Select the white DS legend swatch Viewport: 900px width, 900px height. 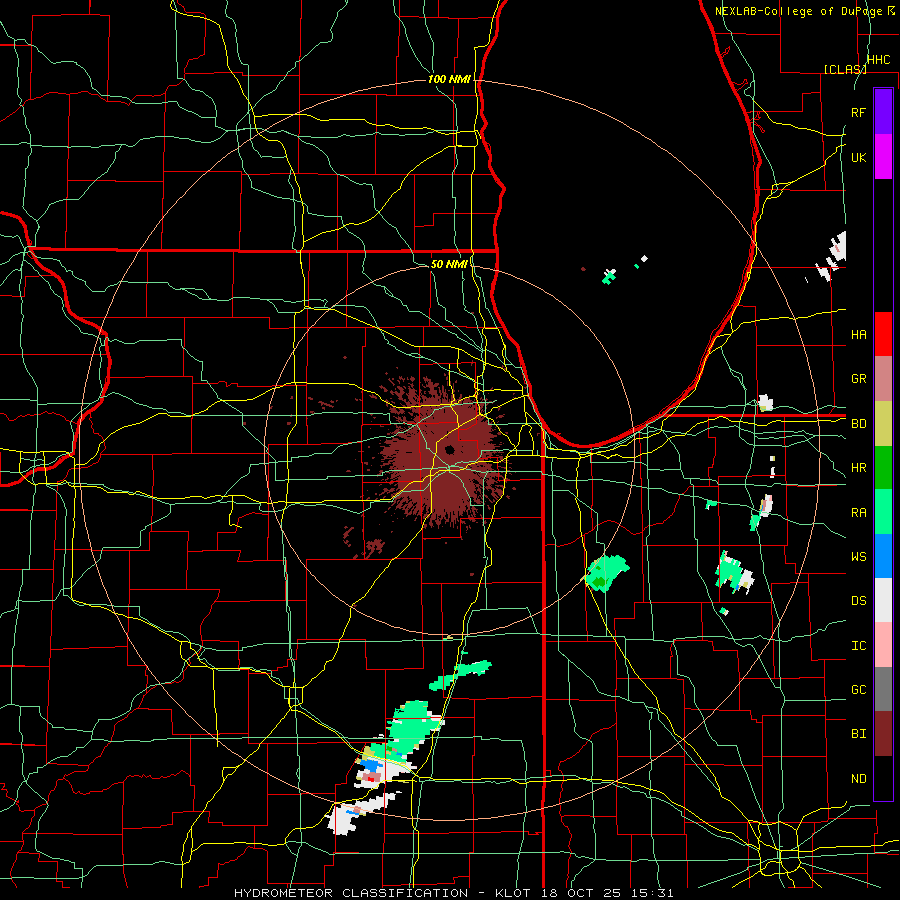tap(883, 600)
